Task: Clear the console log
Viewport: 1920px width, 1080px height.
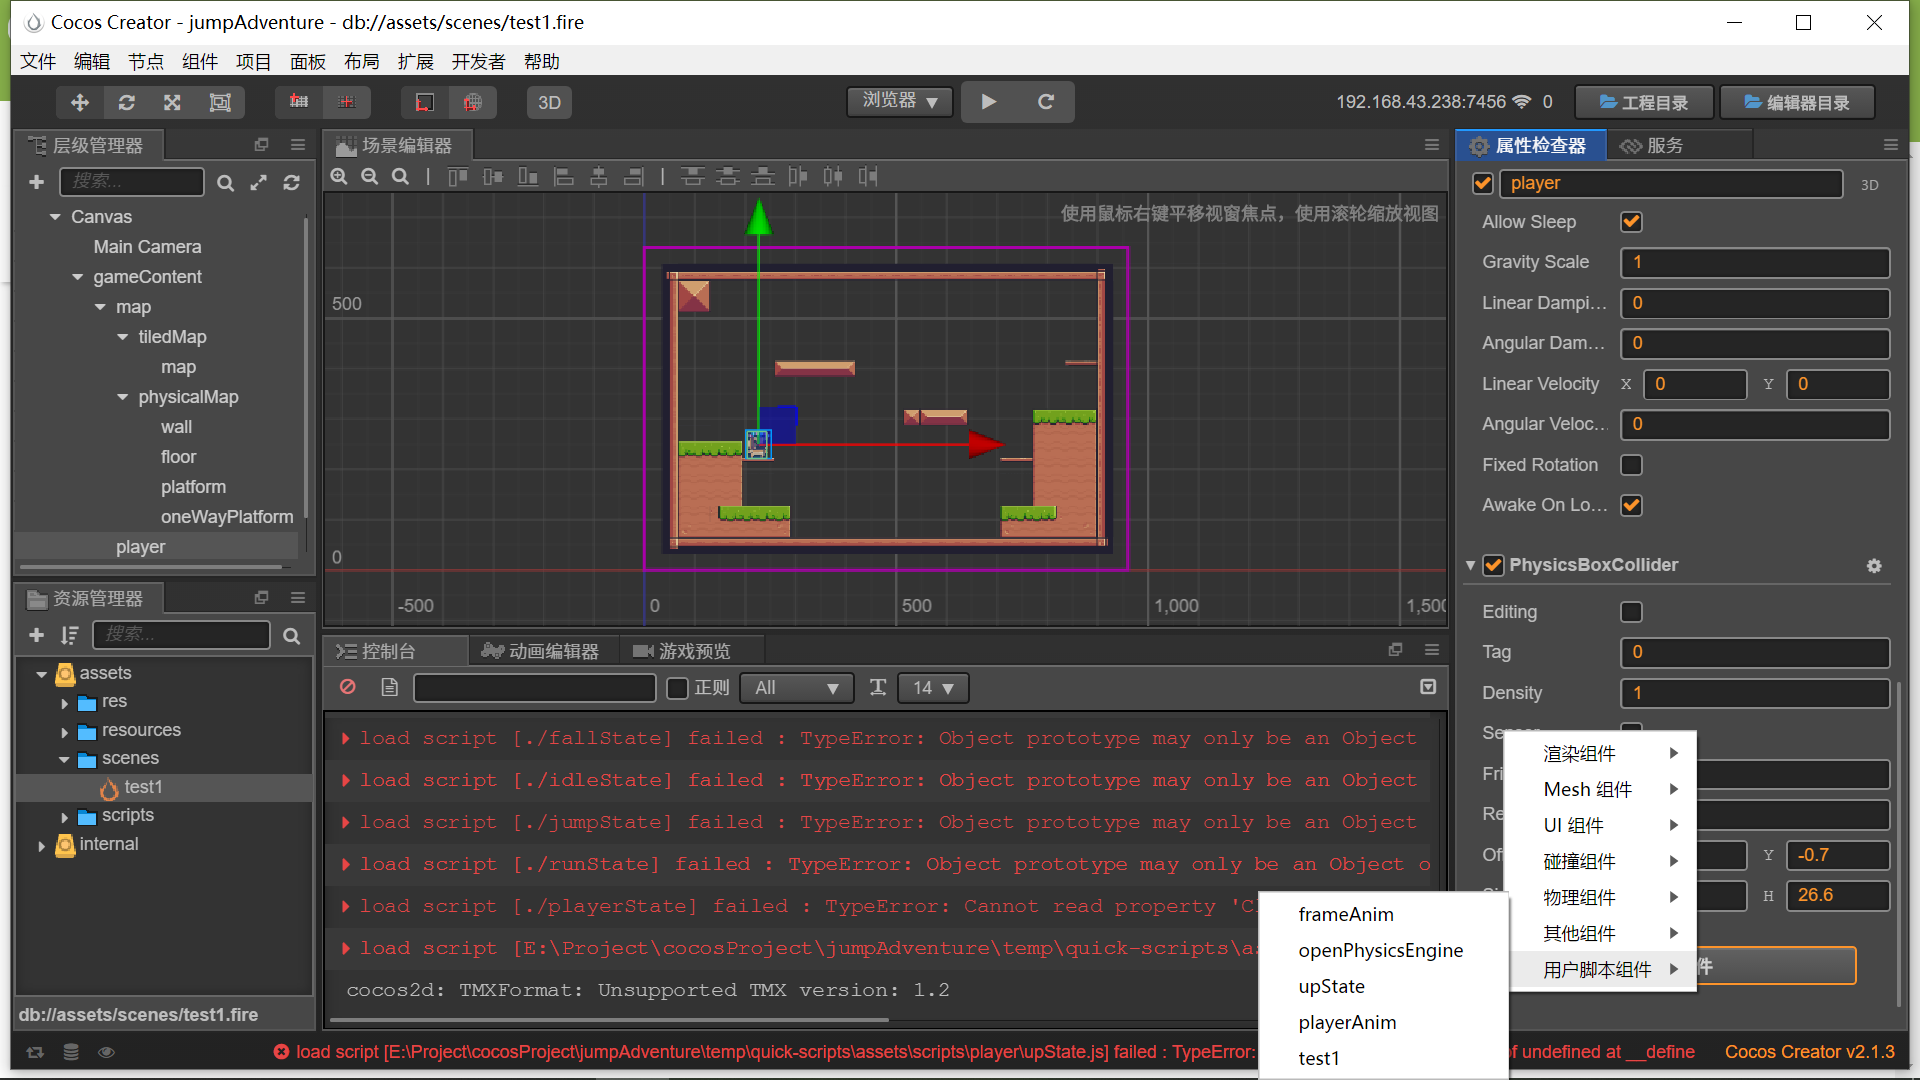Action: pyautogui.click(x=348, y=687)
